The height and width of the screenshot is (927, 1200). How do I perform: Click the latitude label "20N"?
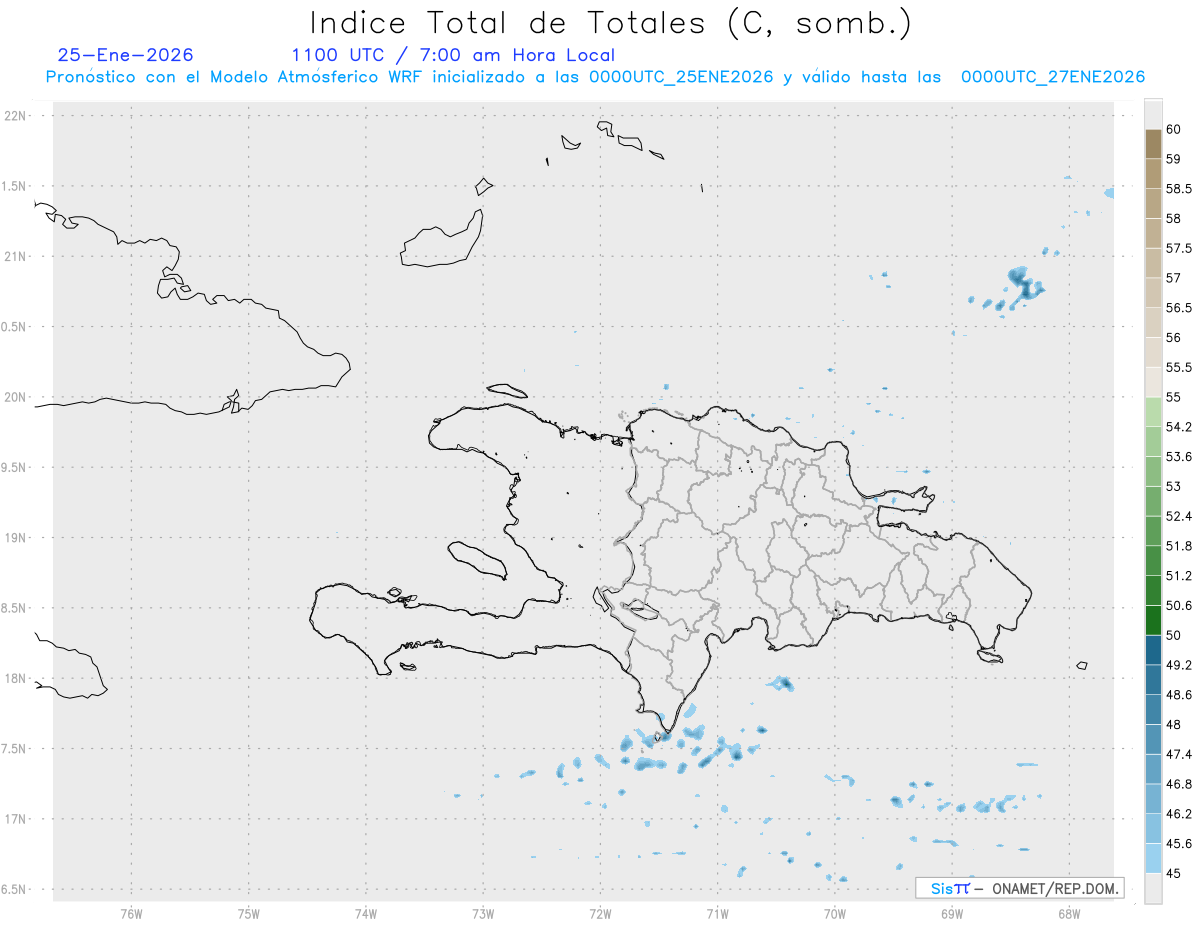point(15,397)
